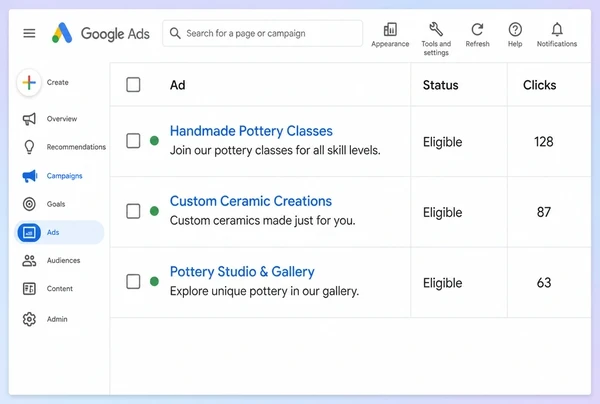
Task: Click 'Custom ceramics made just for you.' description
Action: click(x=262, y=221)
